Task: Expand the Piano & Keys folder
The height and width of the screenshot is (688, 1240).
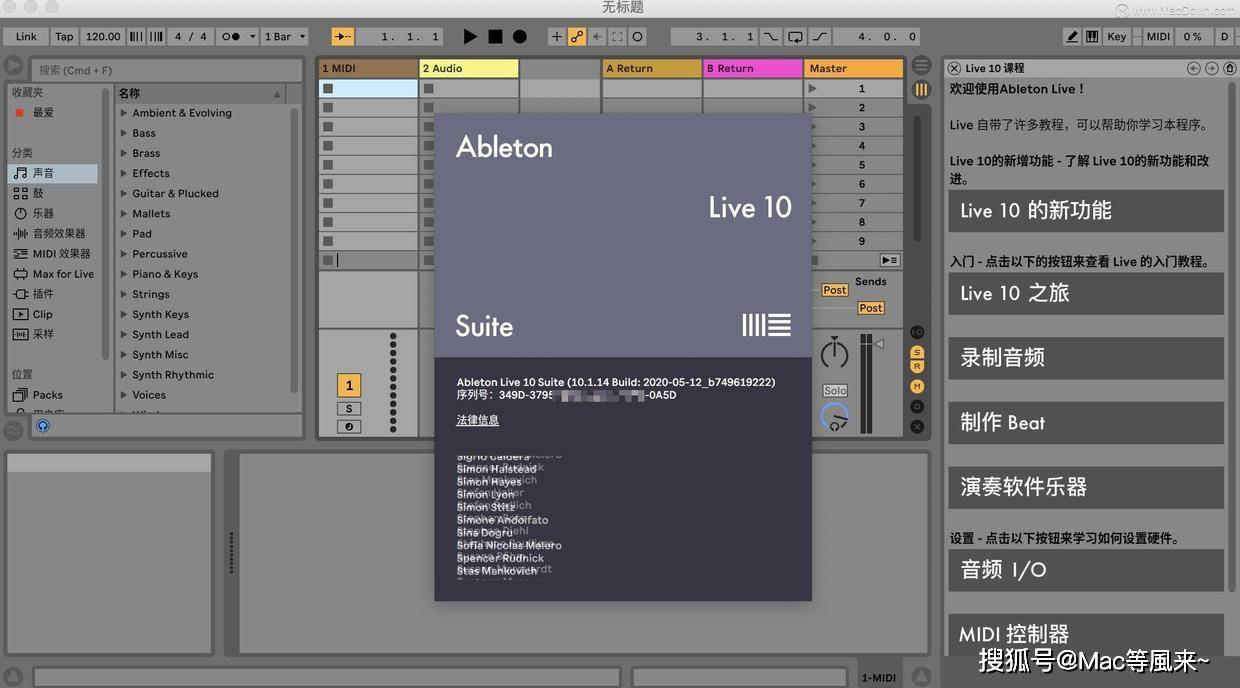Action: (124, 274)
